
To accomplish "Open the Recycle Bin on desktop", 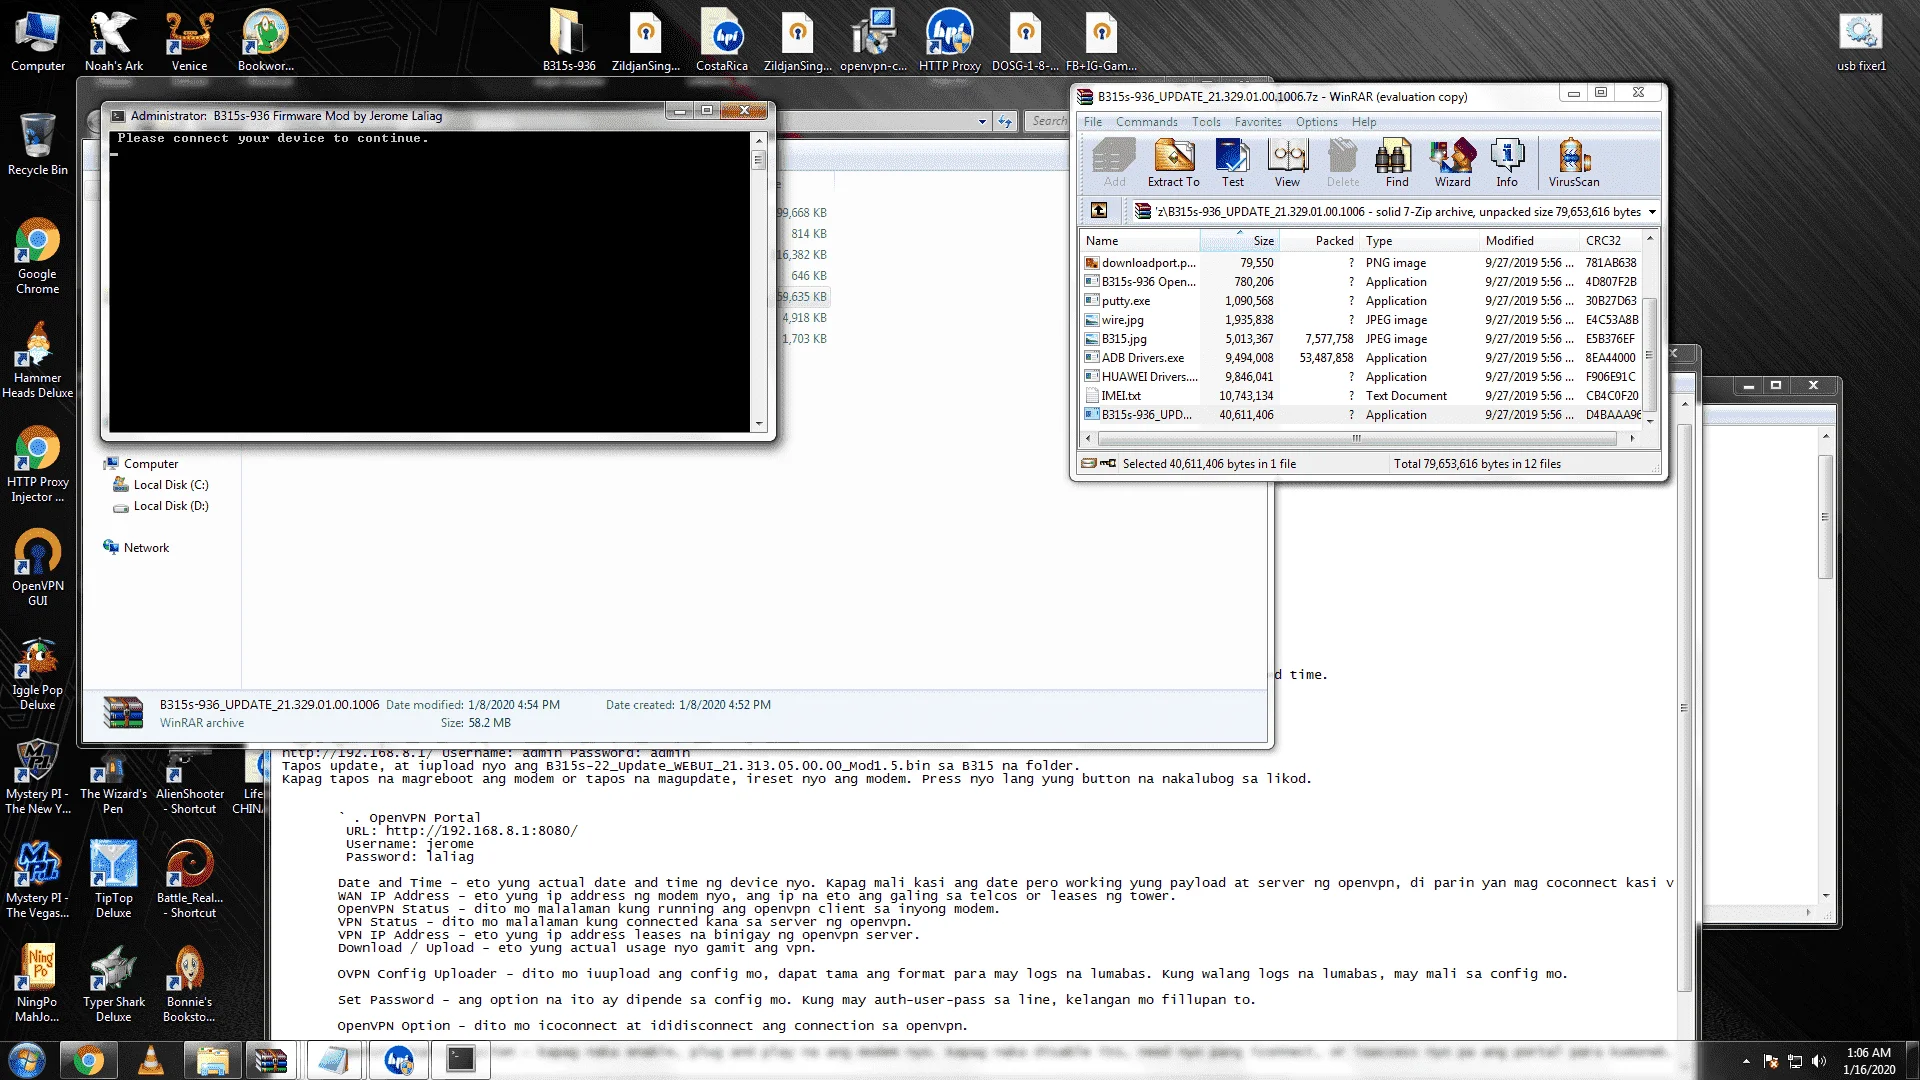I will click(x=37, y=144).
